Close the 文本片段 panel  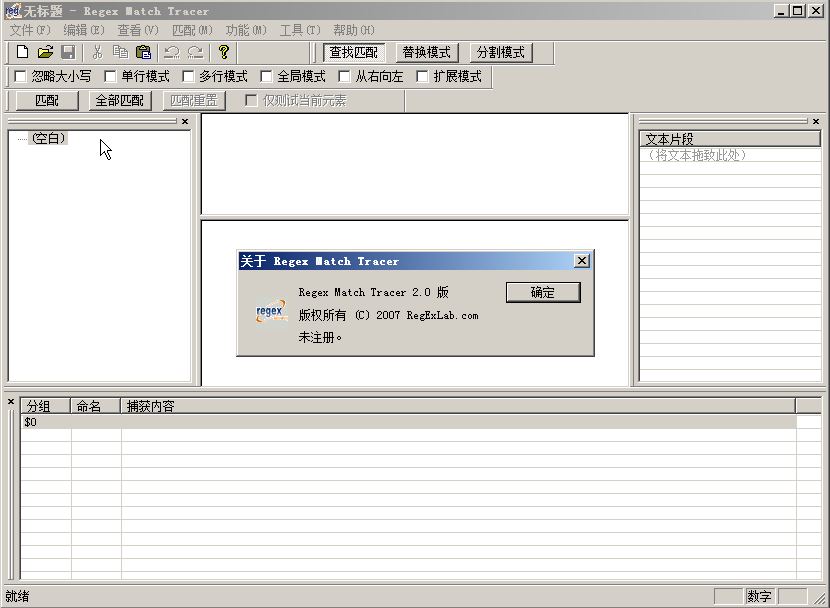click(x=816, y=122)
